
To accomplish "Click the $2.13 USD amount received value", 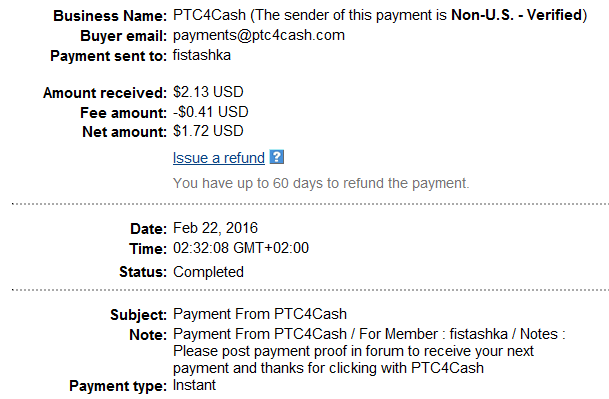I will [x=208, y=92].
